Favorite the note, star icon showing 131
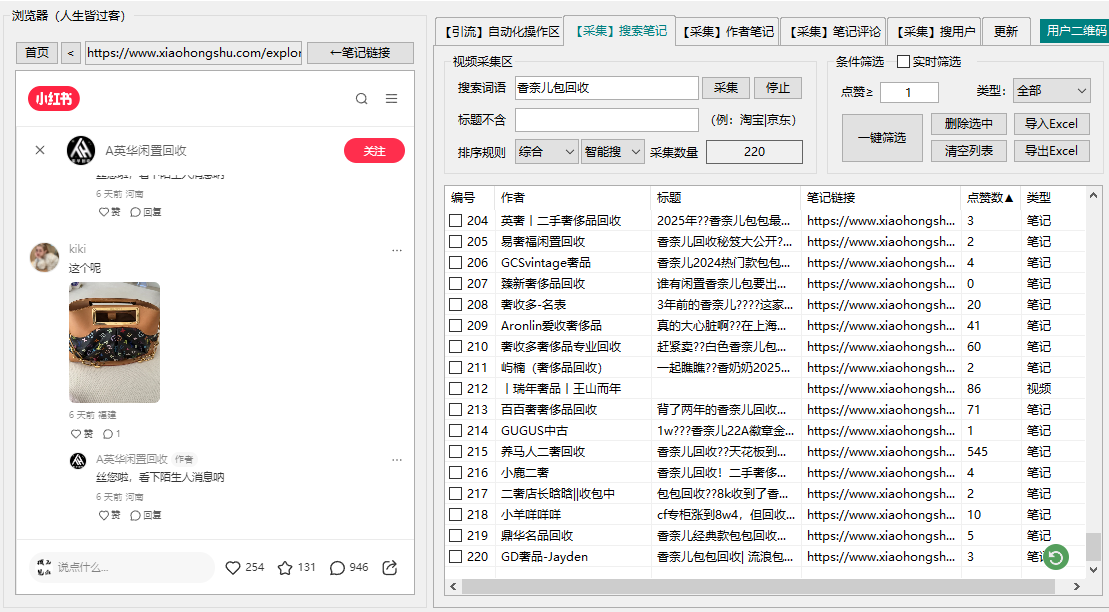 [285, 567]
